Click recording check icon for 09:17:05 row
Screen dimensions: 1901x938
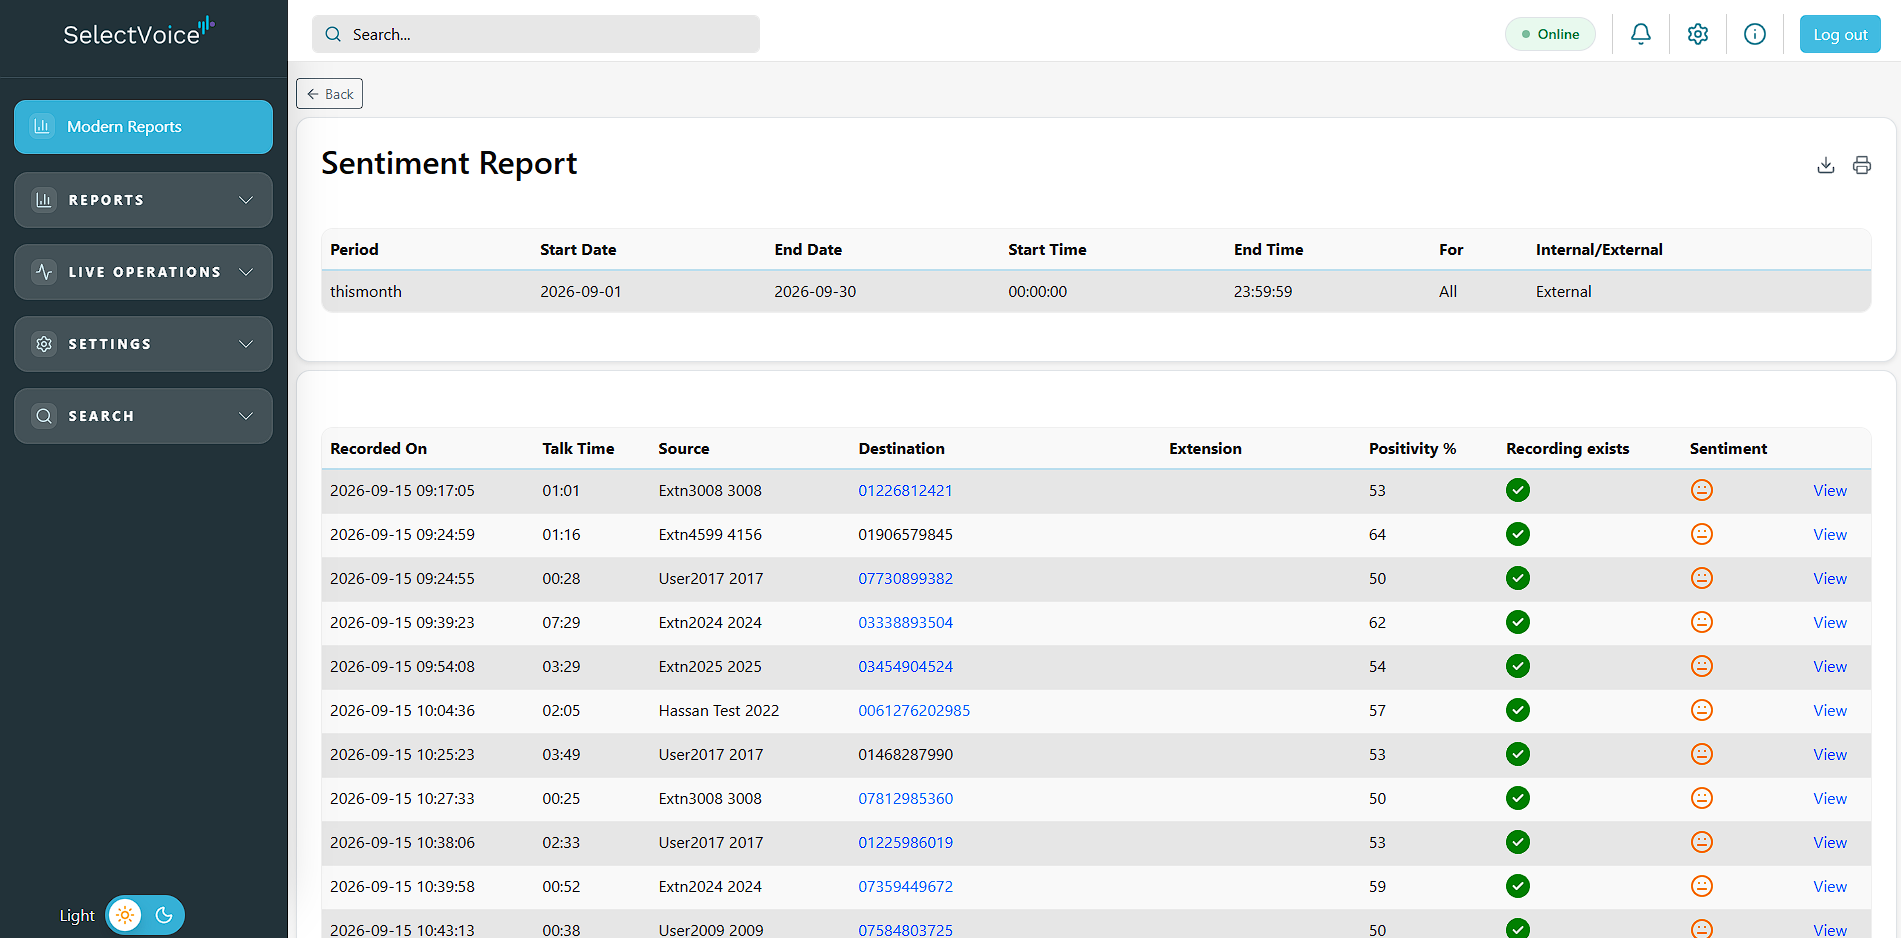pos(1518,490)
